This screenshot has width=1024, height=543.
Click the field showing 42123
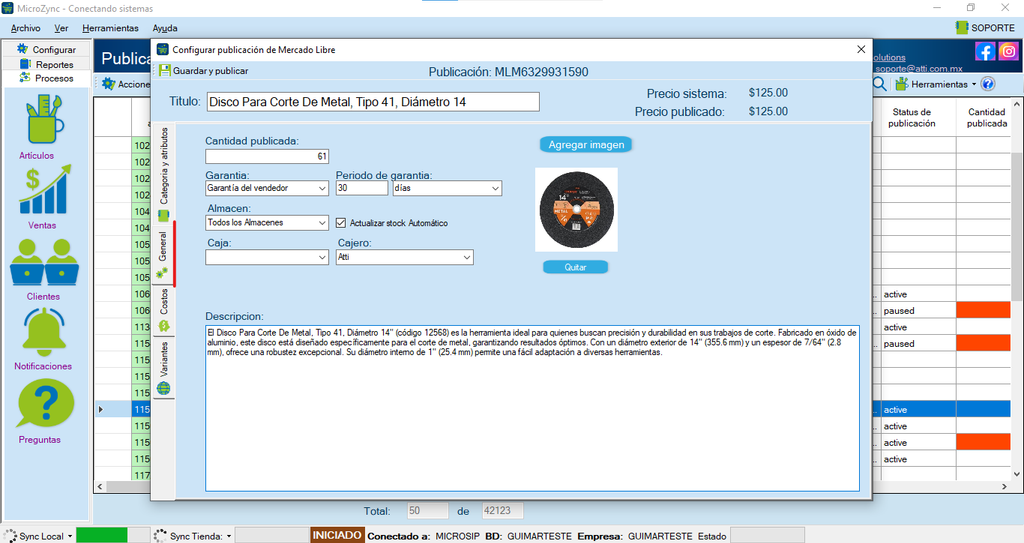click(x=502, y=511)
